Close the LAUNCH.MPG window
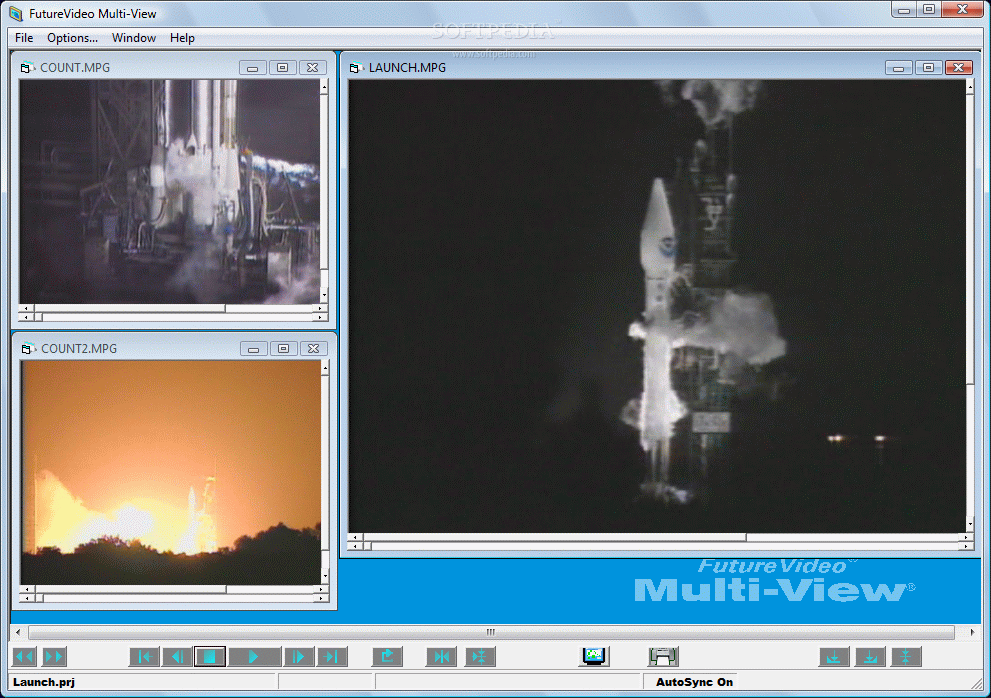This screenshot has width=991, height=698. click(x=959, y=68)
